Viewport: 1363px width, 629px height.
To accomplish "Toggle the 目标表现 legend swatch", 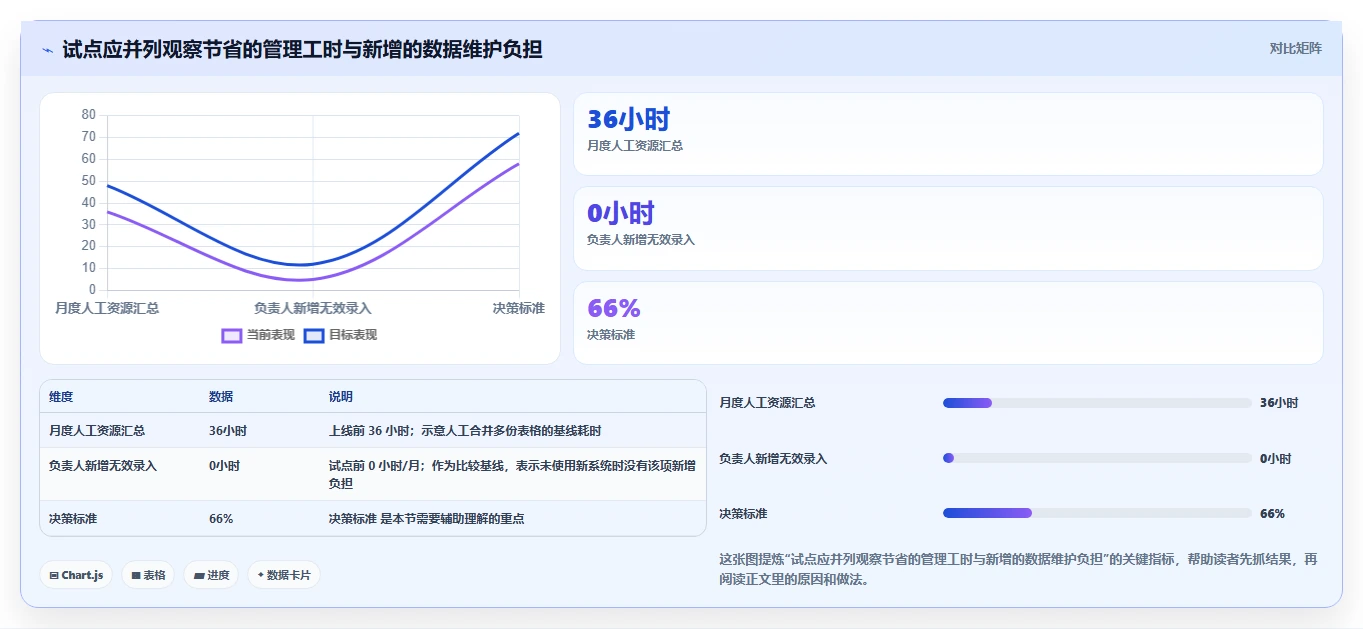I will click(x=314, y=336).
